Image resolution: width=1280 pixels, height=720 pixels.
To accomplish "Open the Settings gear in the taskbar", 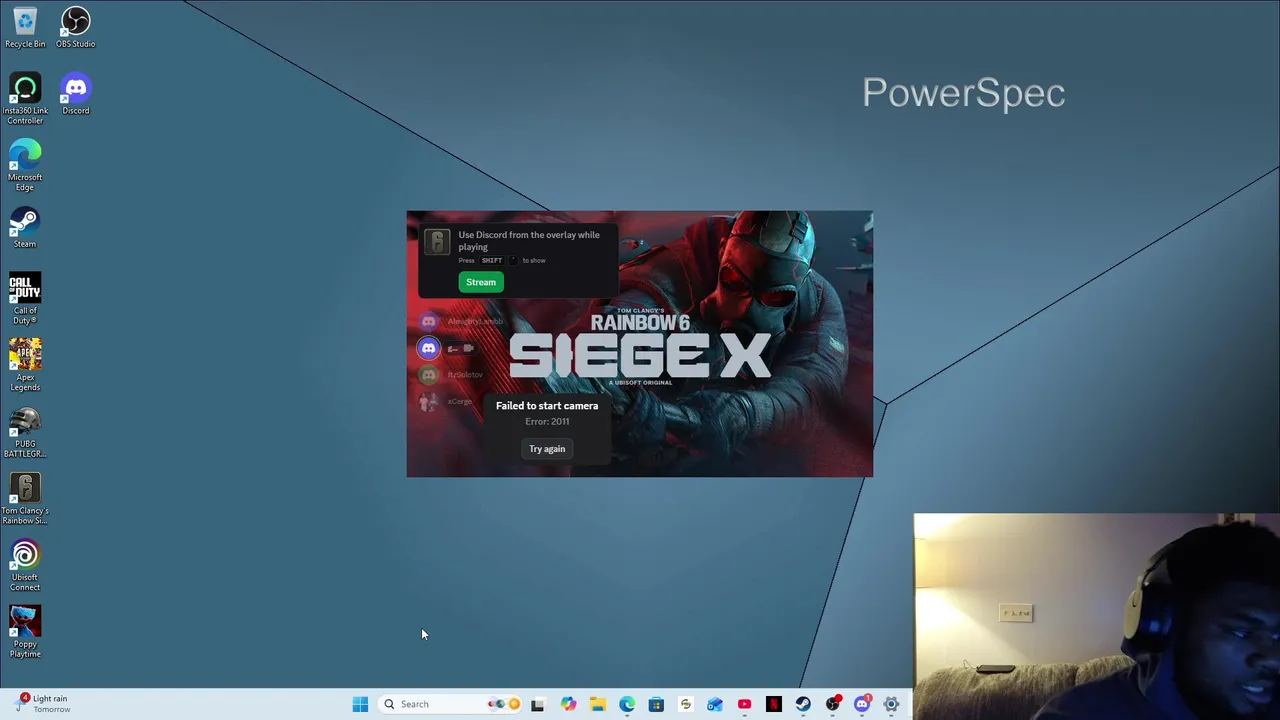I will [x=891, y=704].
